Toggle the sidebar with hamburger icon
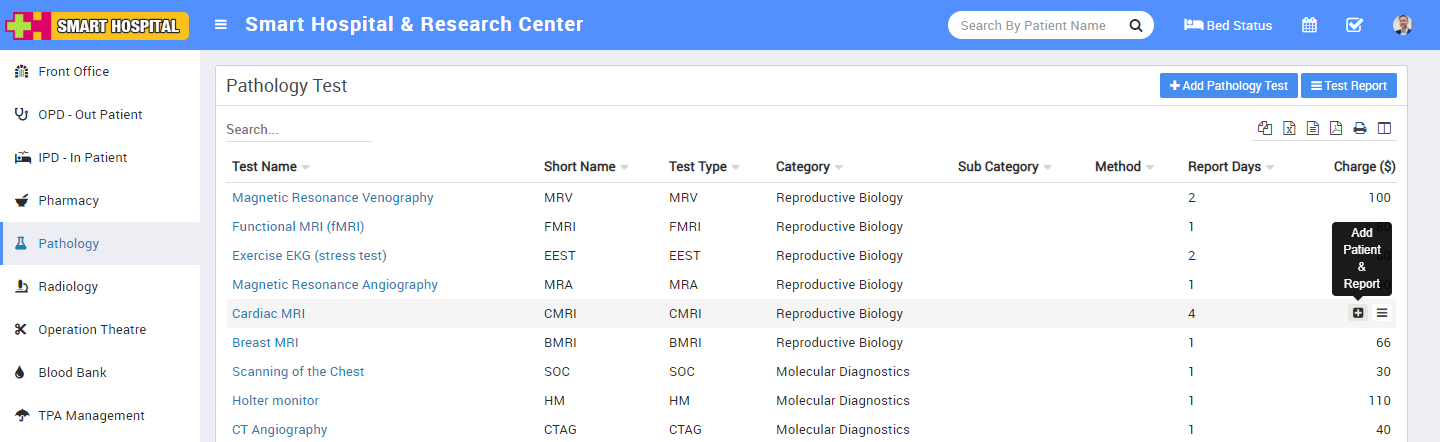 [221, 25]
